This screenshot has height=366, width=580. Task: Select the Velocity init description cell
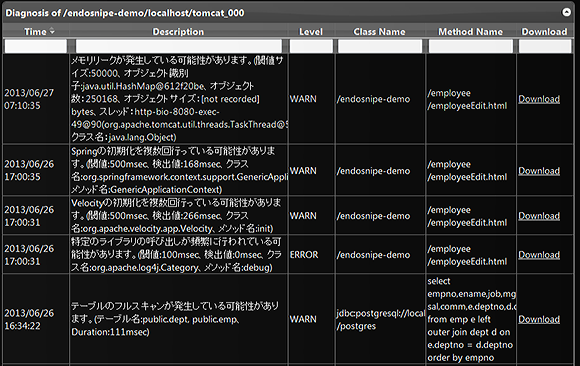179,216
